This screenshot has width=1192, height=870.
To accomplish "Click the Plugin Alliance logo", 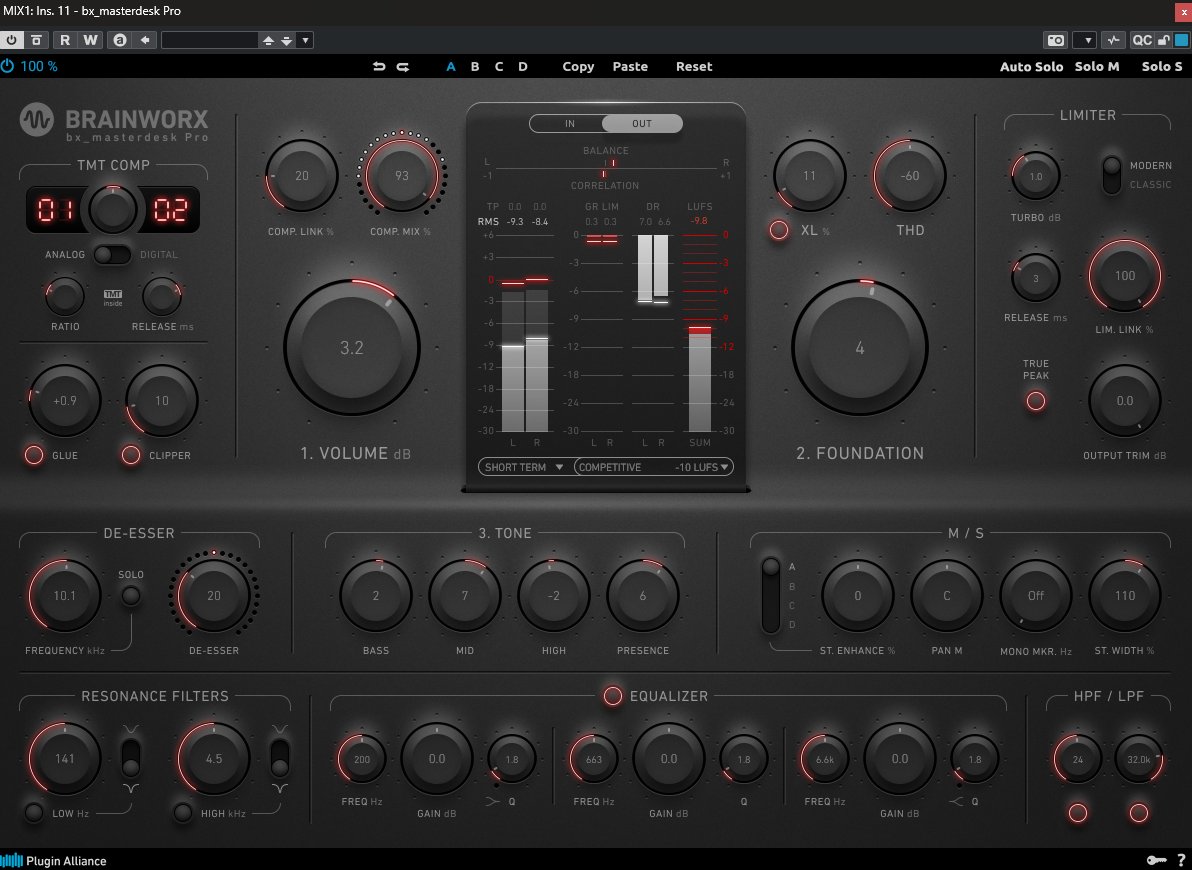I will tap(54, 861).
